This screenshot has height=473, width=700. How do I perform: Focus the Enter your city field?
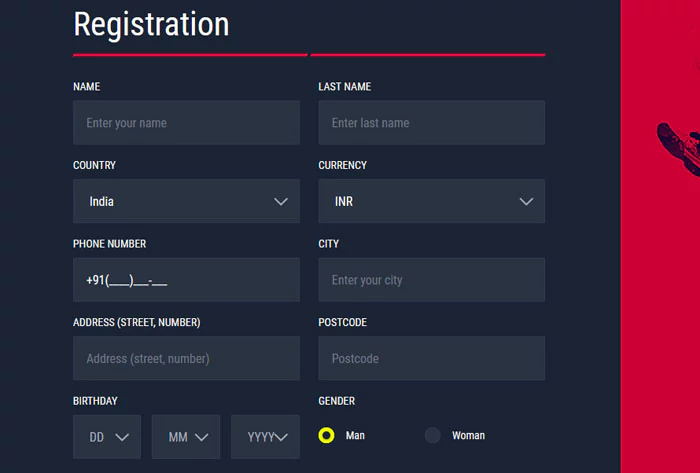[431, 280]
